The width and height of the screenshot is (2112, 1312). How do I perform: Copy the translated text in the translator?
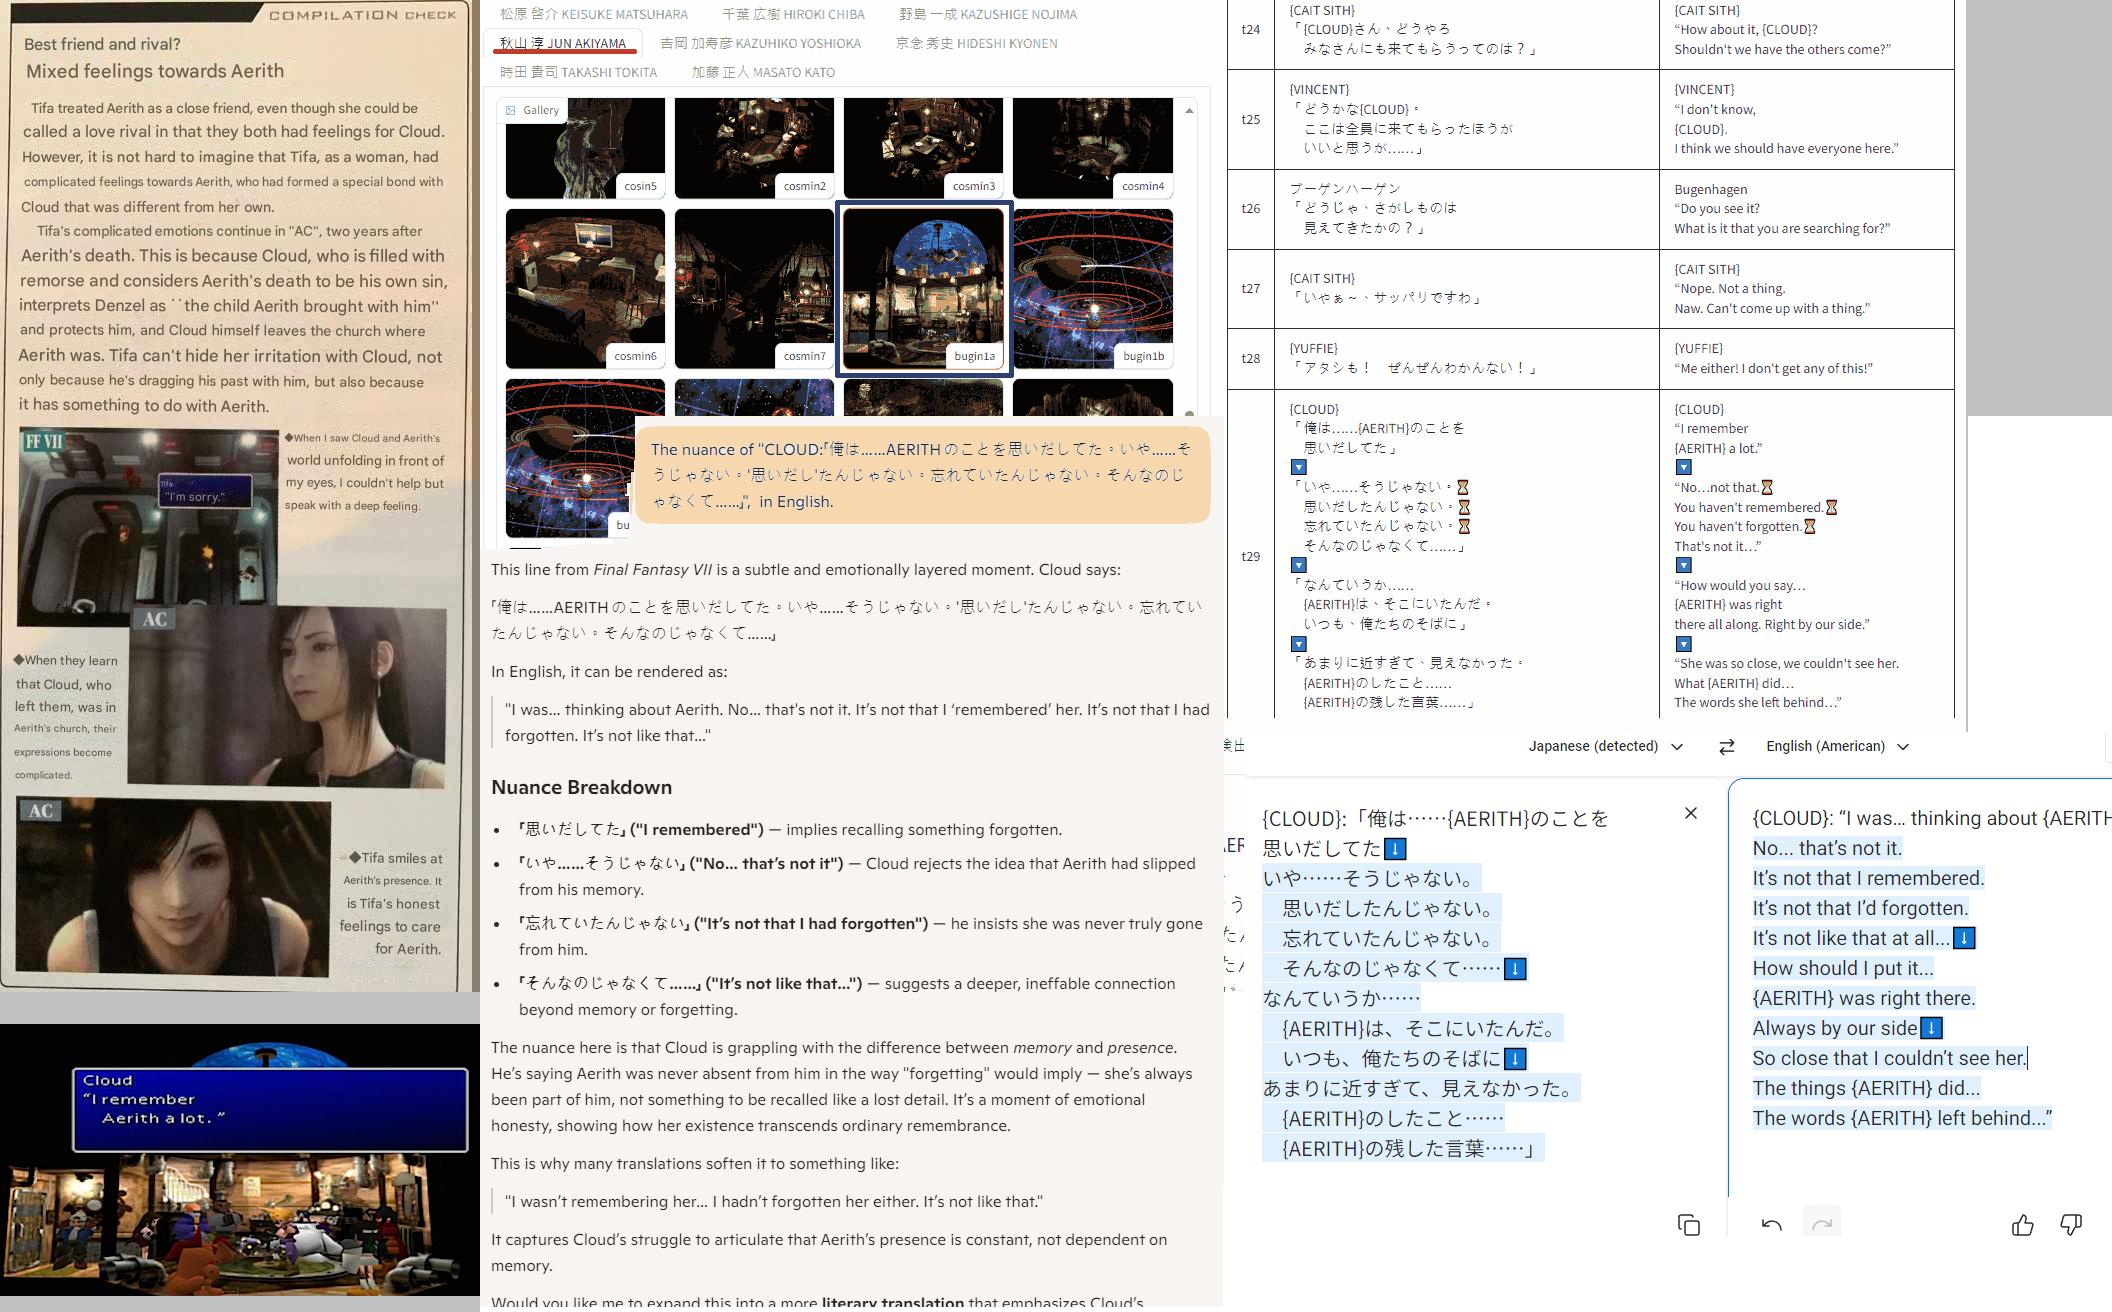coord(1689,1225)
